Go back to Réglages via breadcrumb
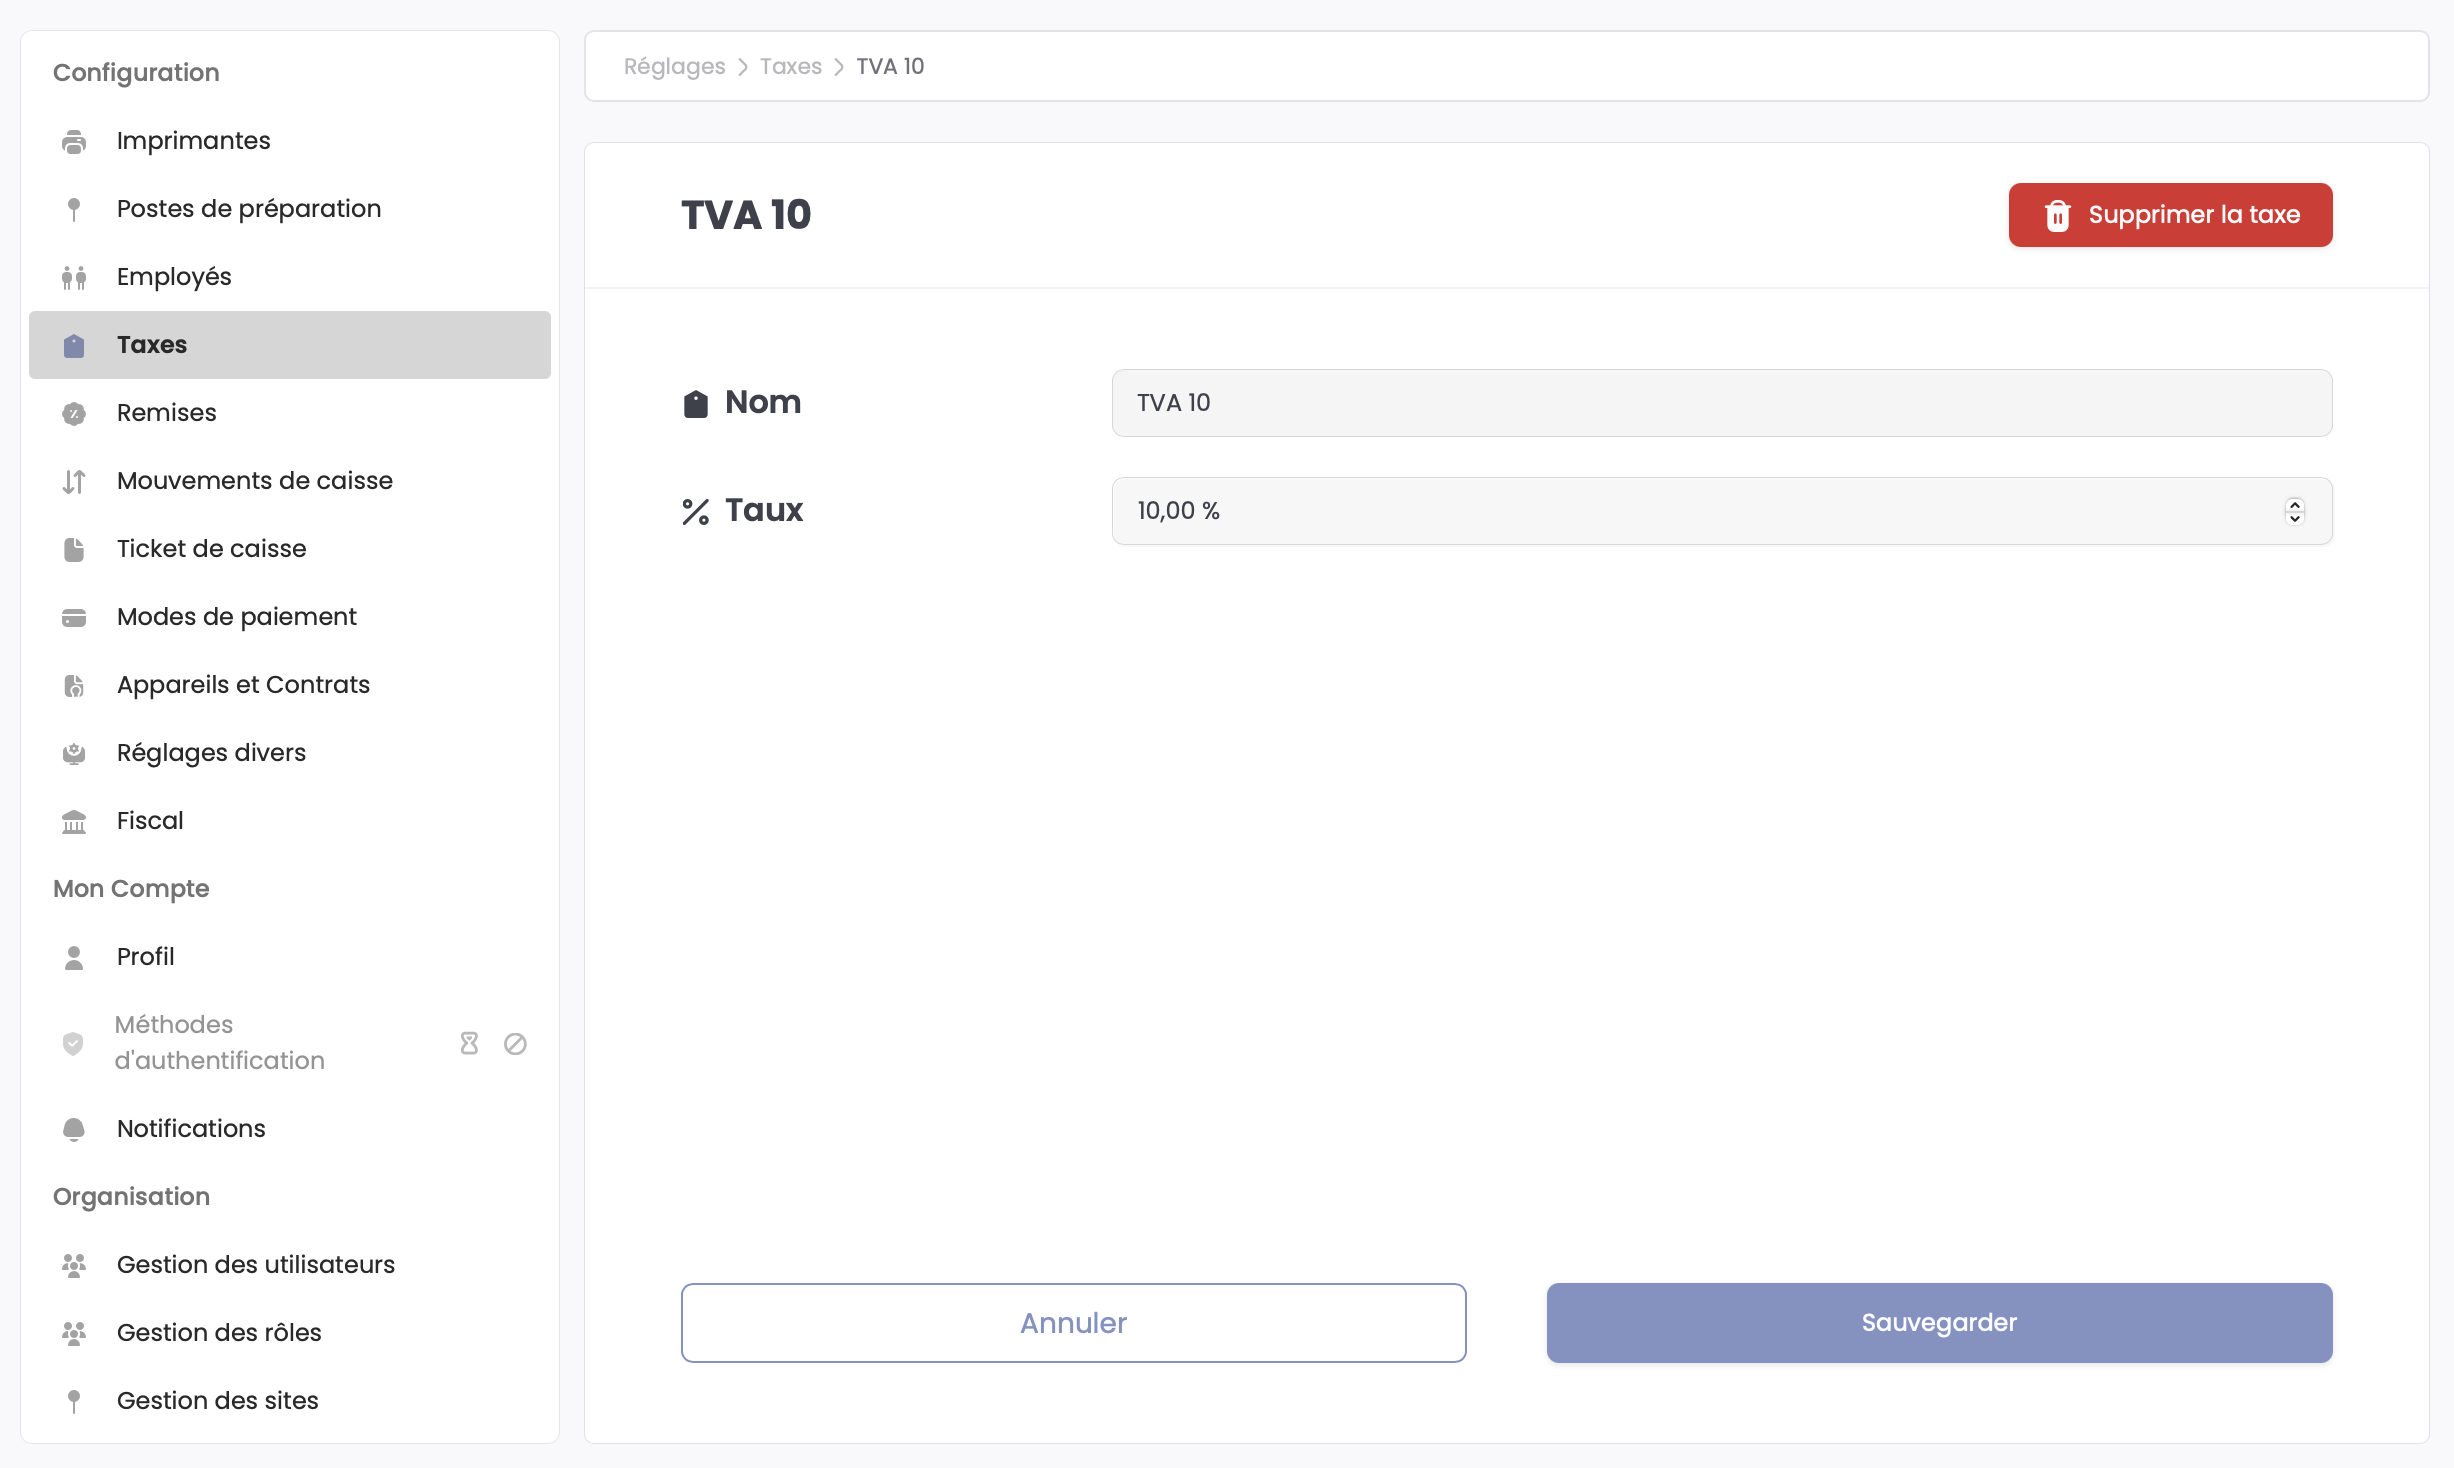This screenshot has width=2454, height=1468. [674, 66]
